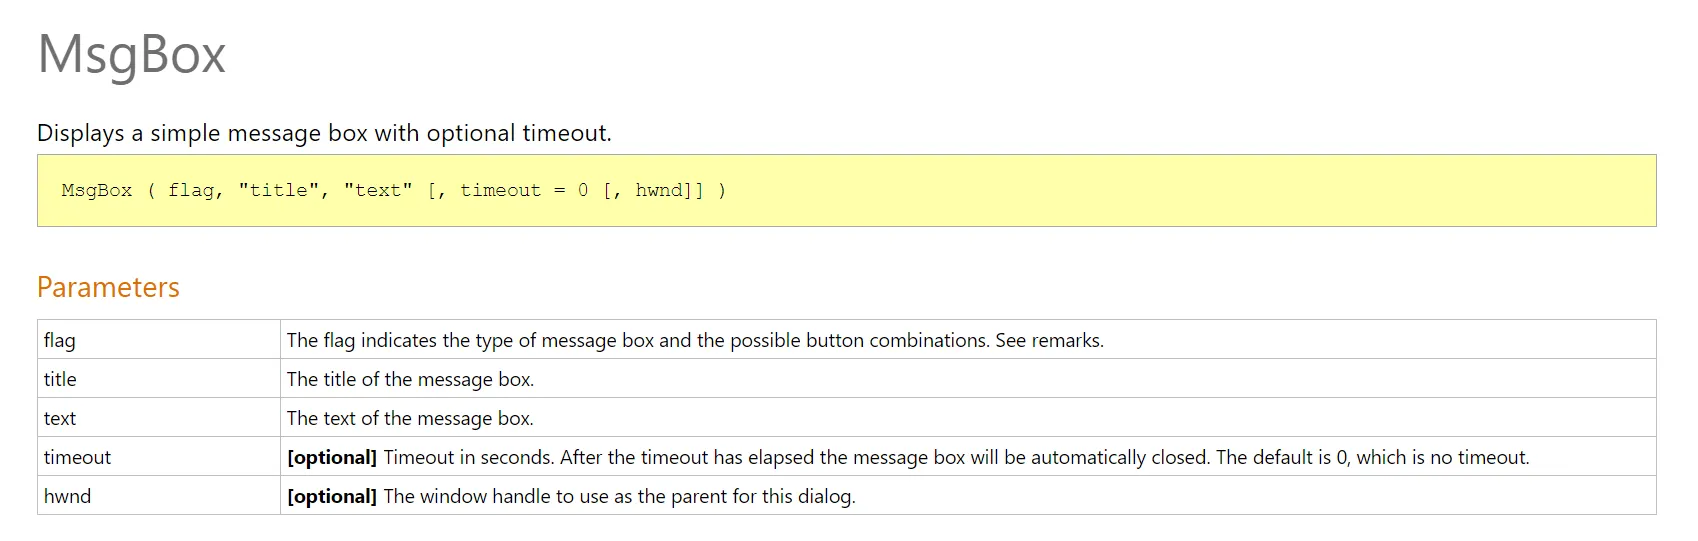This screenshot has width=1698, height=541.
Task: Click the bold [optional] label in hwnd row
Action: coord(331,496)
